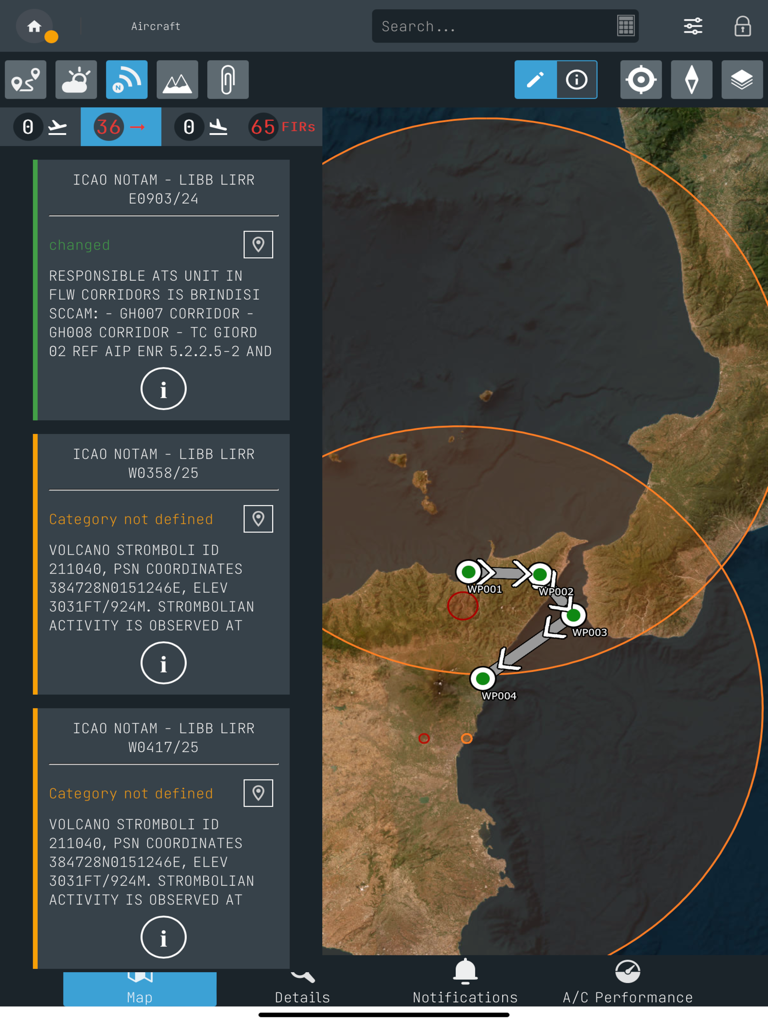Expand info for NOTAM W0358/25
The image size is (768, 1024).
[163, 664]
